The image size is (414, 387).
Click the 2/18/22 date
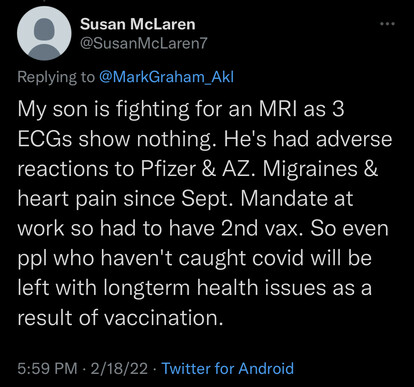[119, 368]
